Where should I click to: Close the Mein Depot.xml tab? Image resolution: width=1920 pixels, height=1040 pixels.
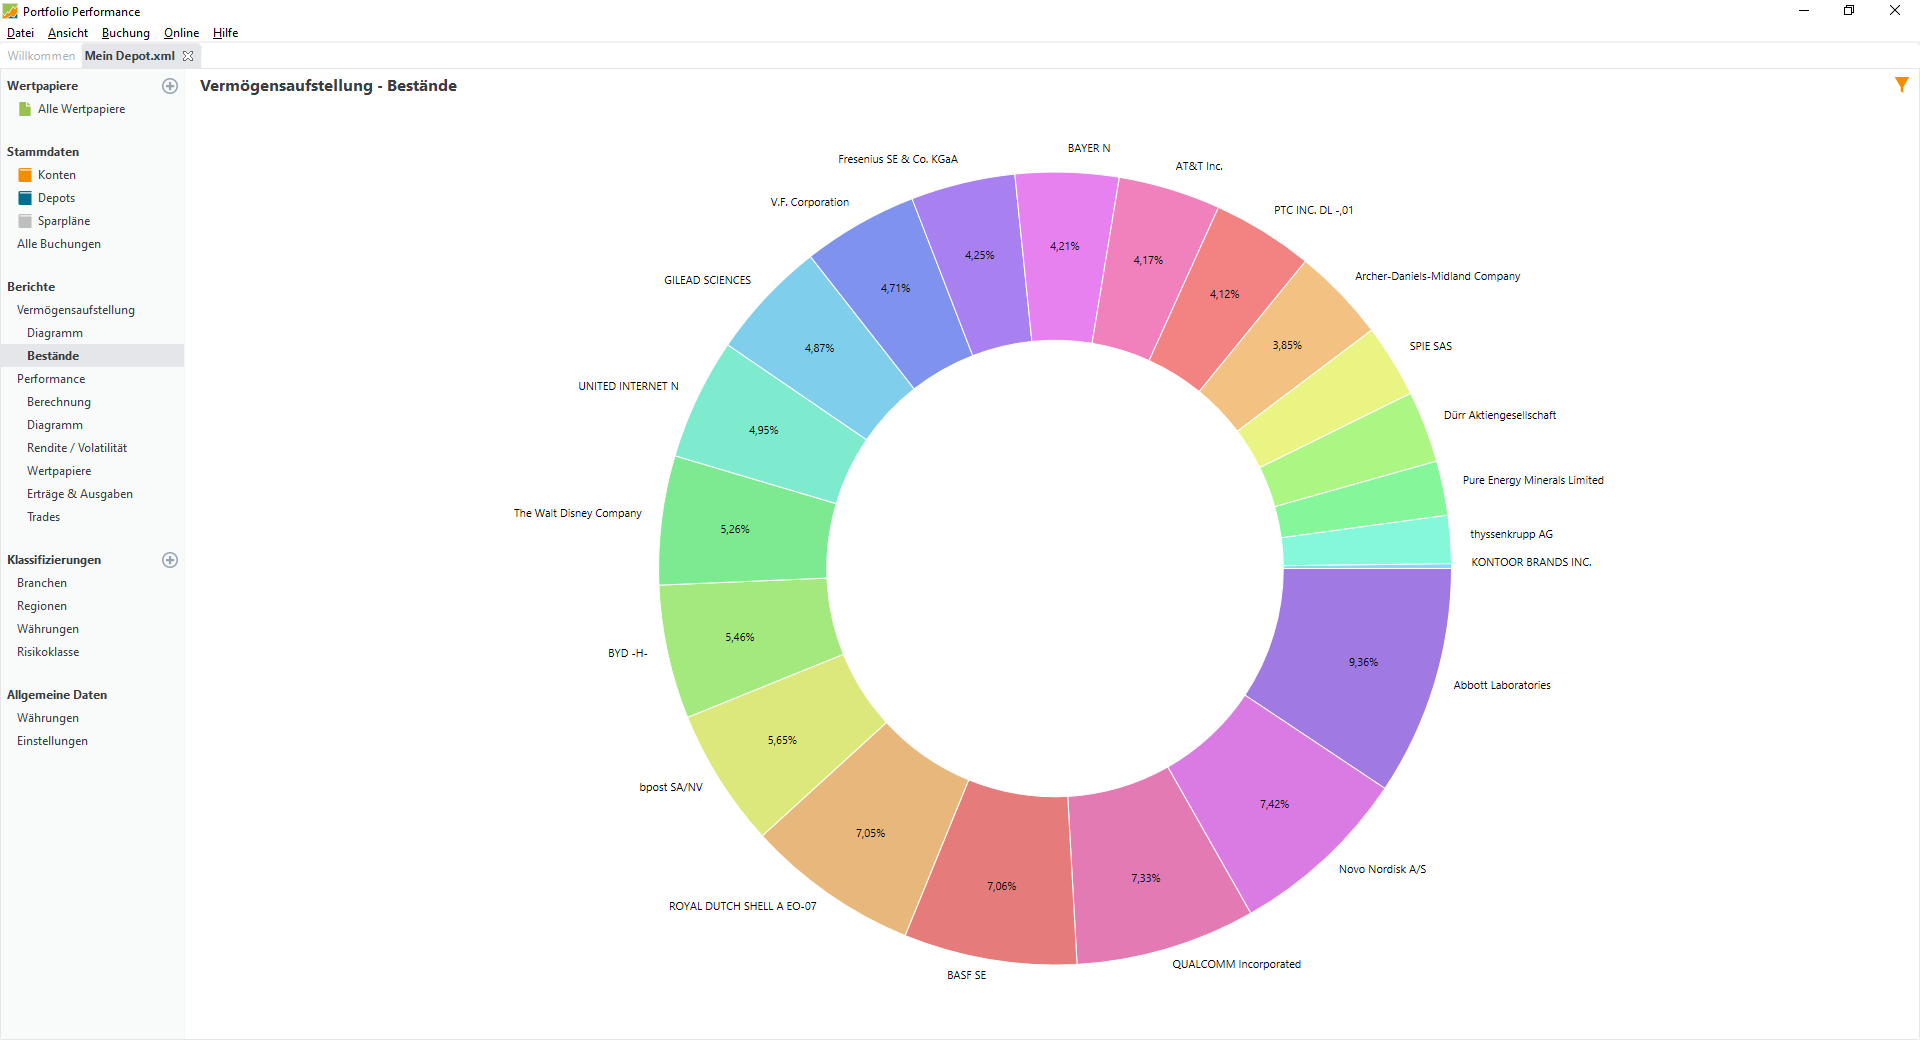click(188, 56)
